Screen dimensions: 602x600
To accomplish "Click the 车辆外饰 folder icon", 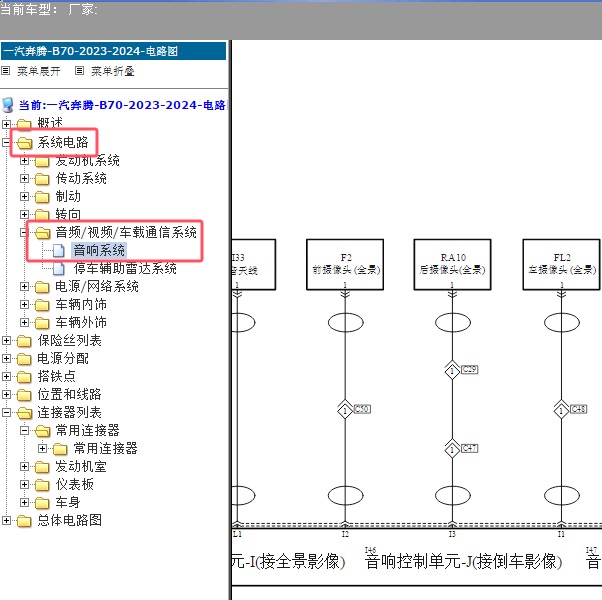I will 42,323.
